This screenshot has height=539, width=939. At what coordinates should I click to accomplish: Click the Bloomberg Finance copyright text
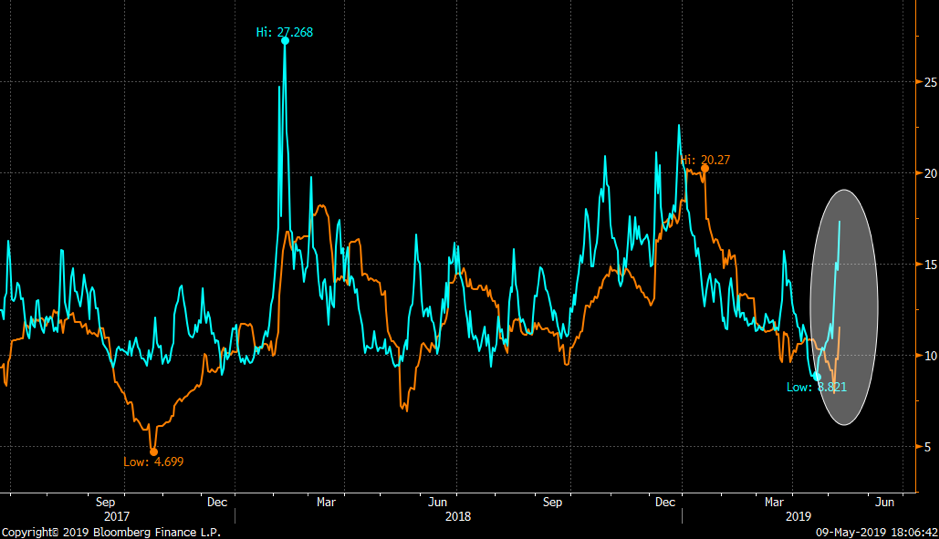(111, 532)
